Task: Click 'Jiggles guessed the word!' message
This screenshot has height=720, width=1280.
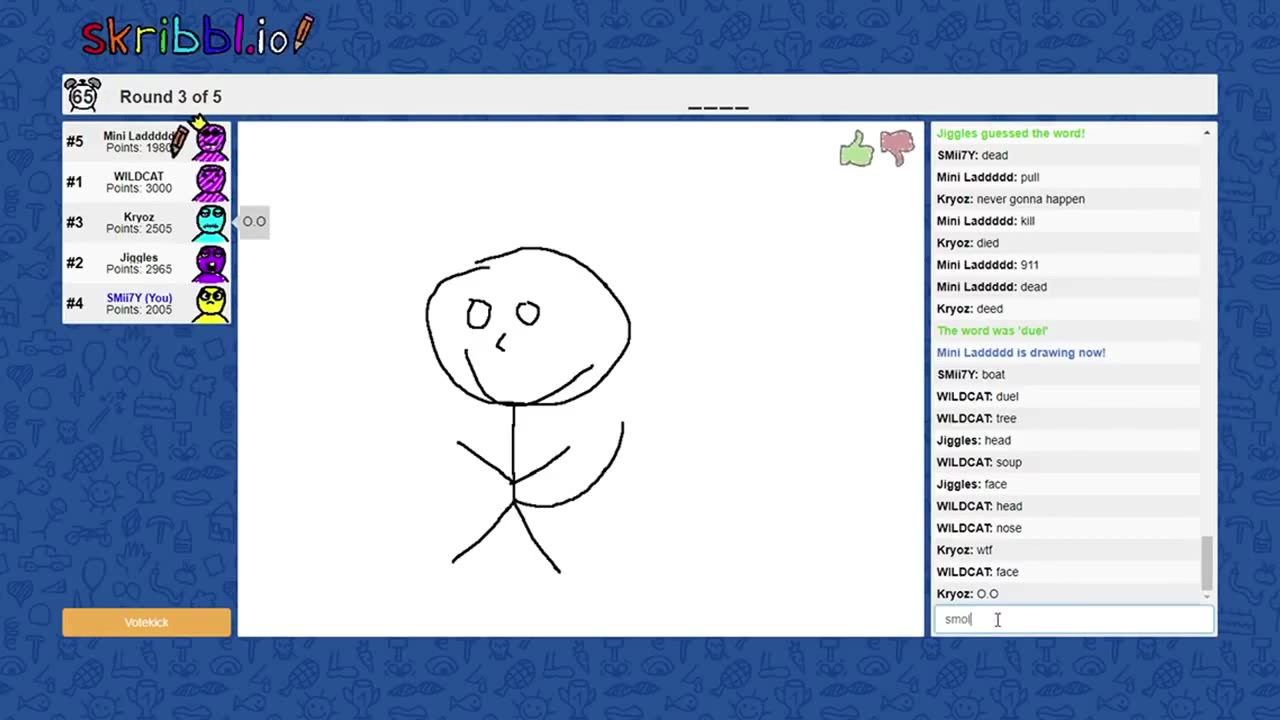Action: tap(1010, 133)
